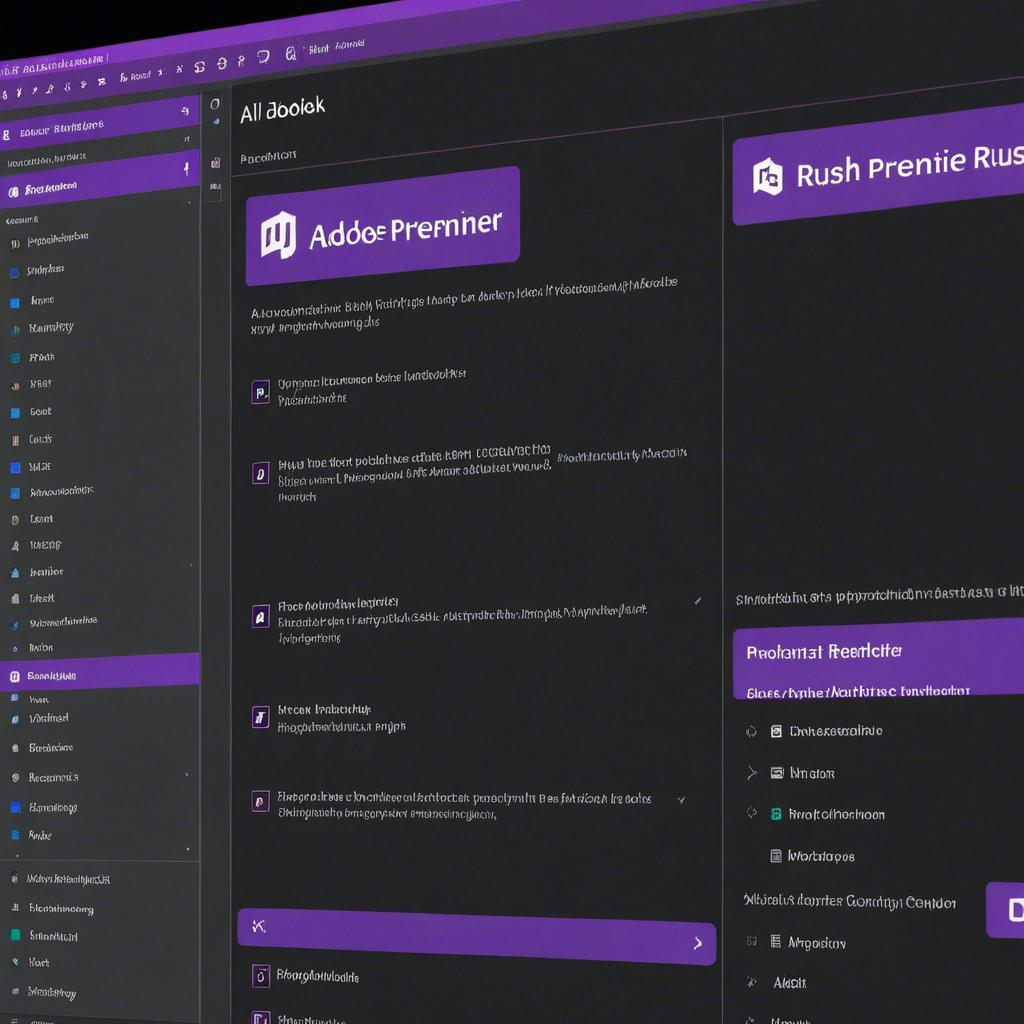Click the person icon in top toolbar

pos(242,60)
